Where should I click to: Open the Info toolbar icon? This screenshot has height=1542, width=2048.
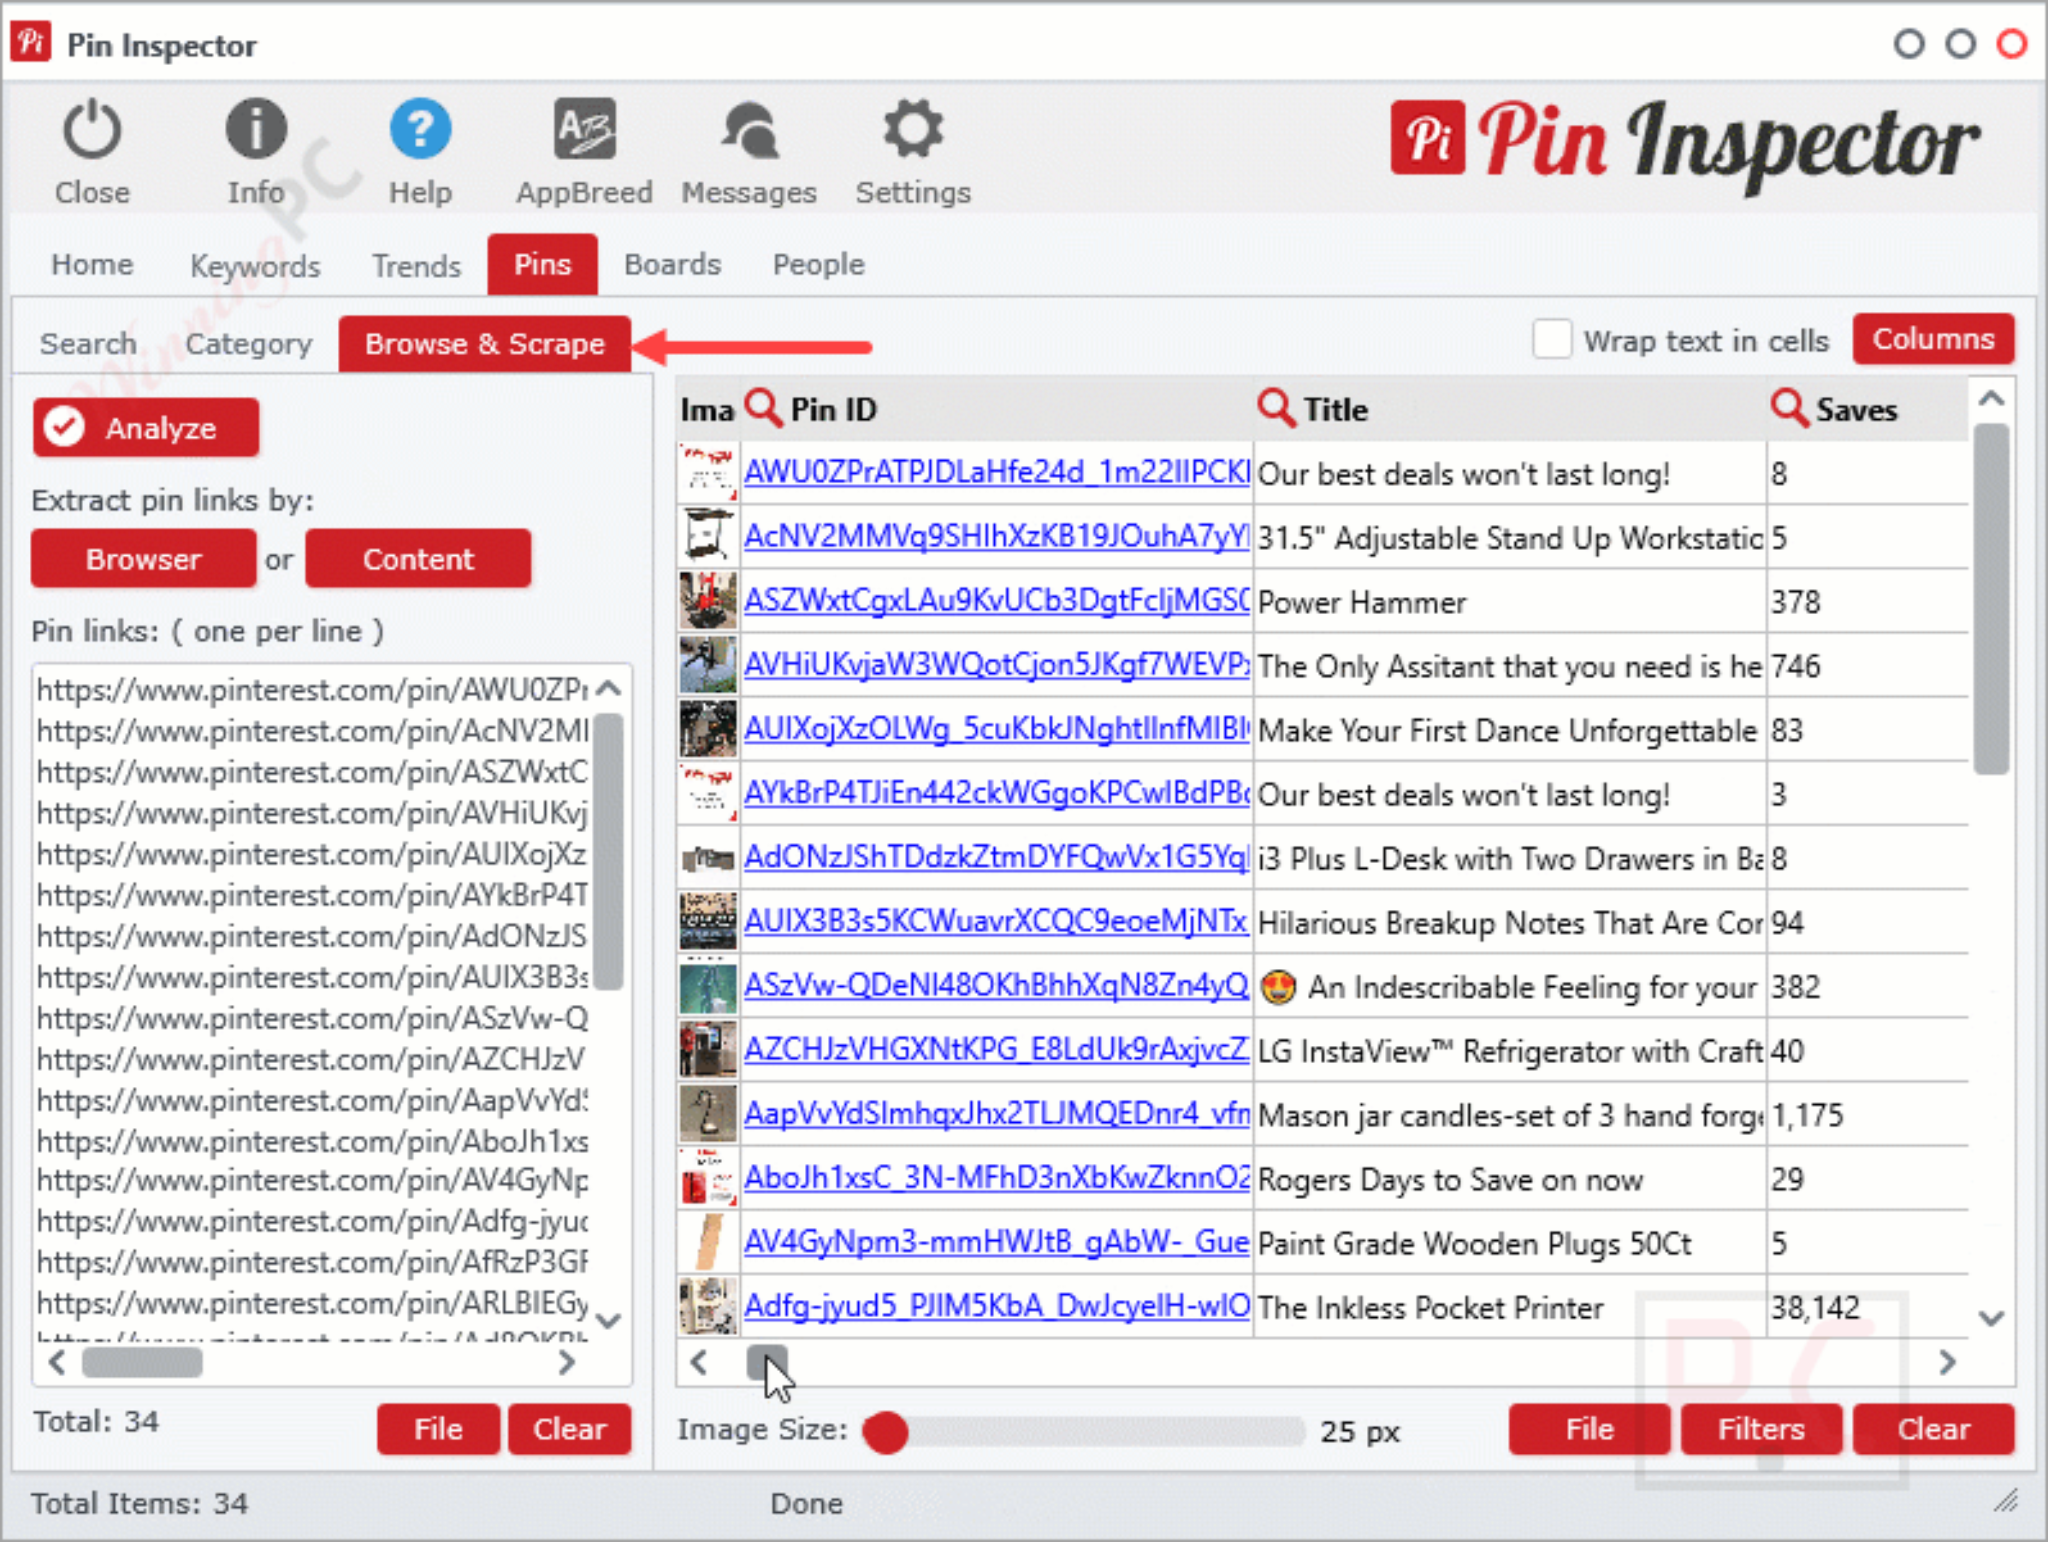pos(256,130)
